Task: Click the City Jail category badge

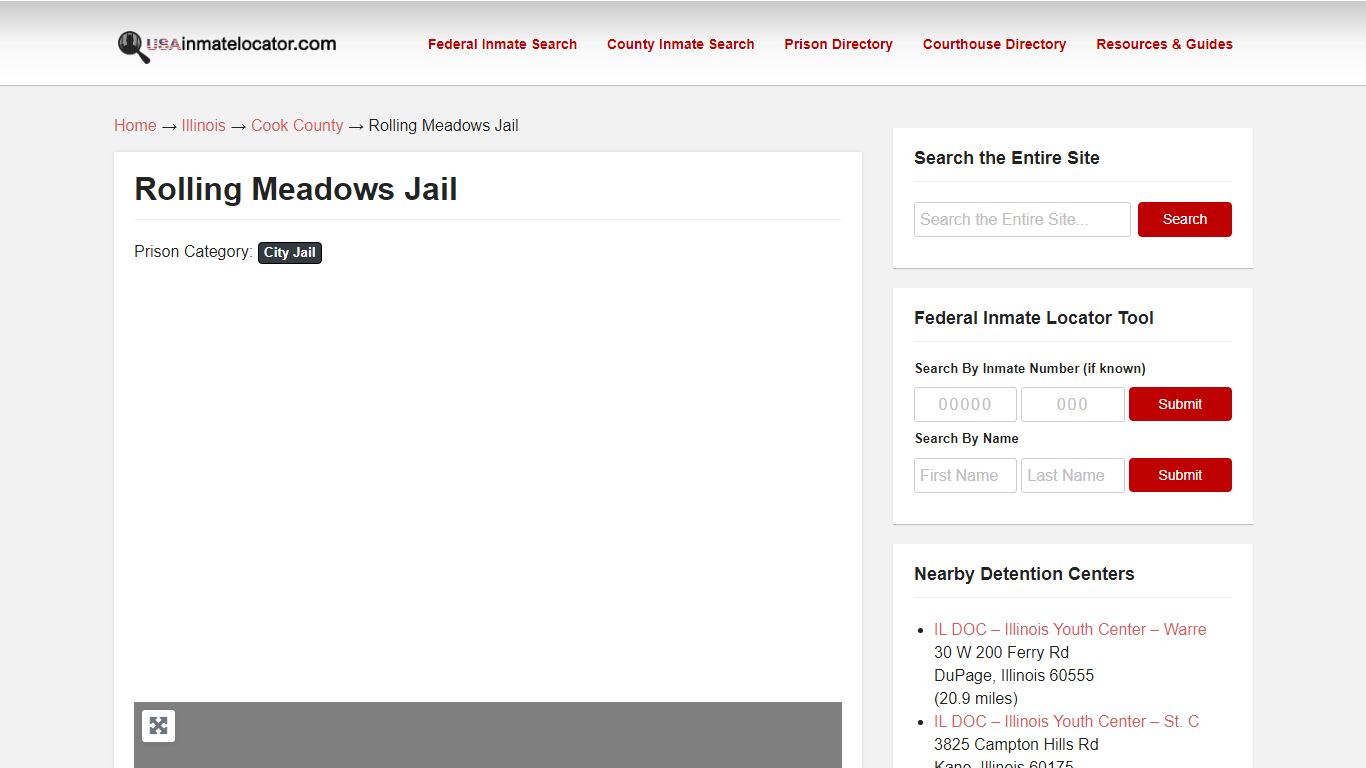Action: tap(290, 252)
